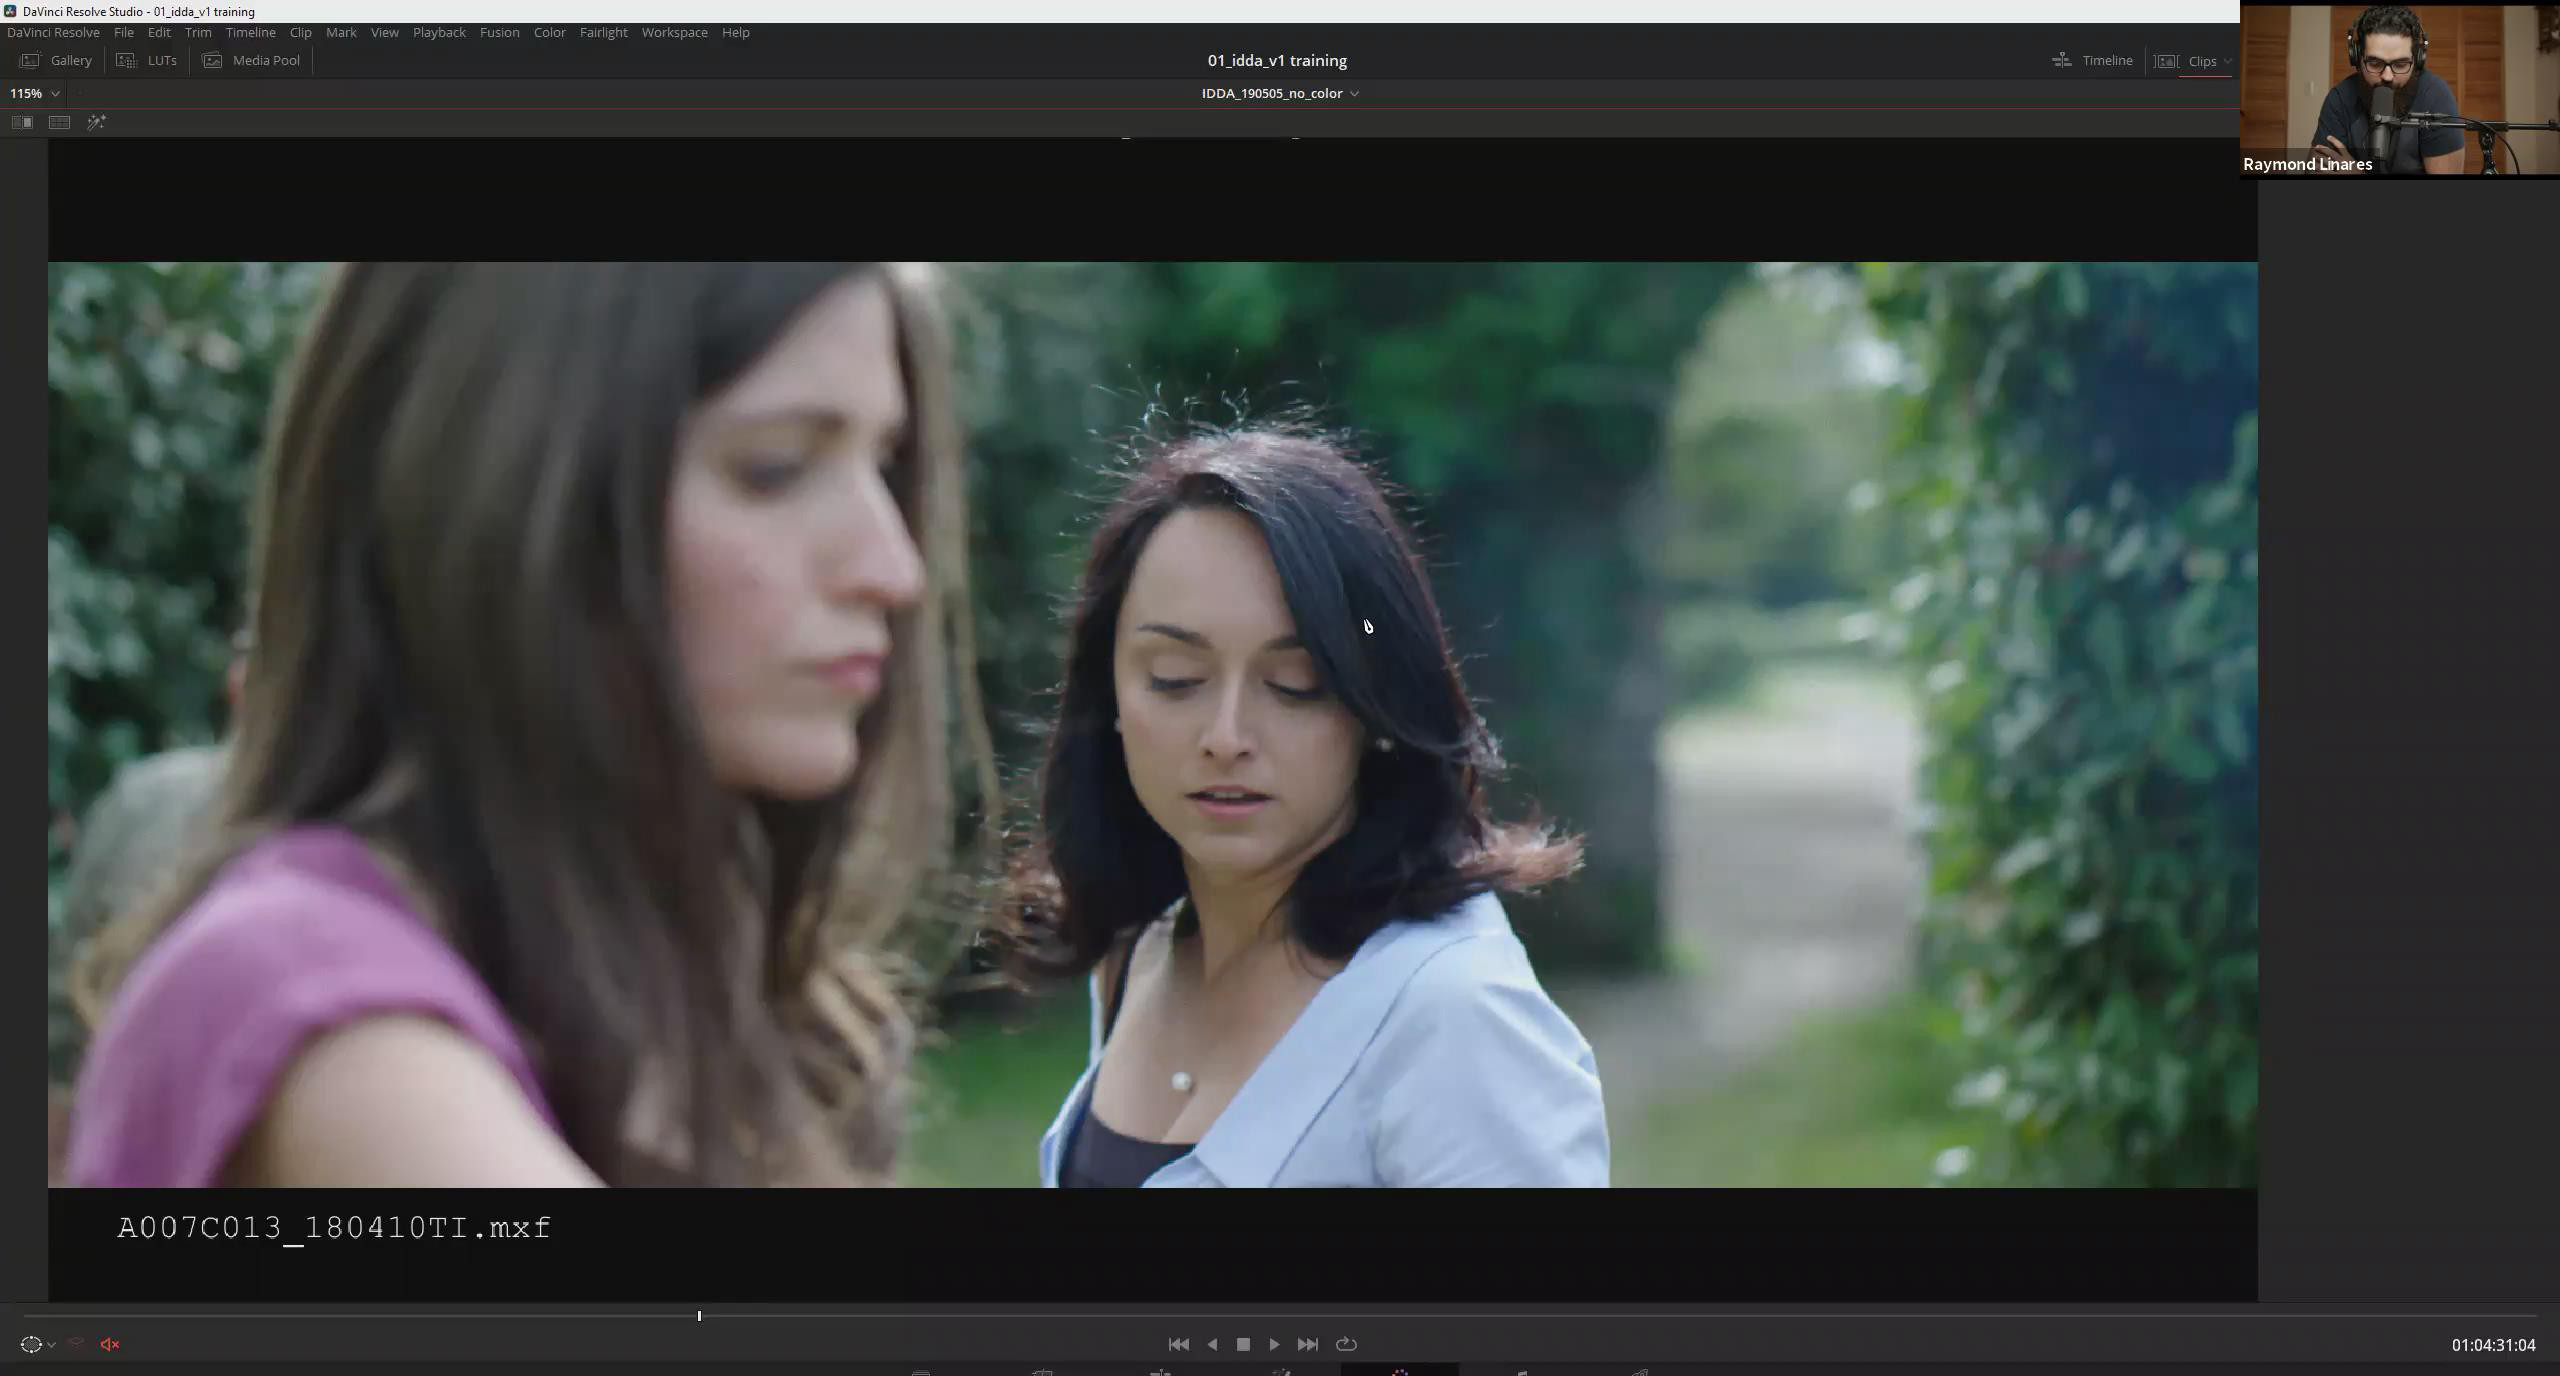Unmute audio with red speaker icon
This screenshot has width=2560, height=1376.
tap(110, 1344)
